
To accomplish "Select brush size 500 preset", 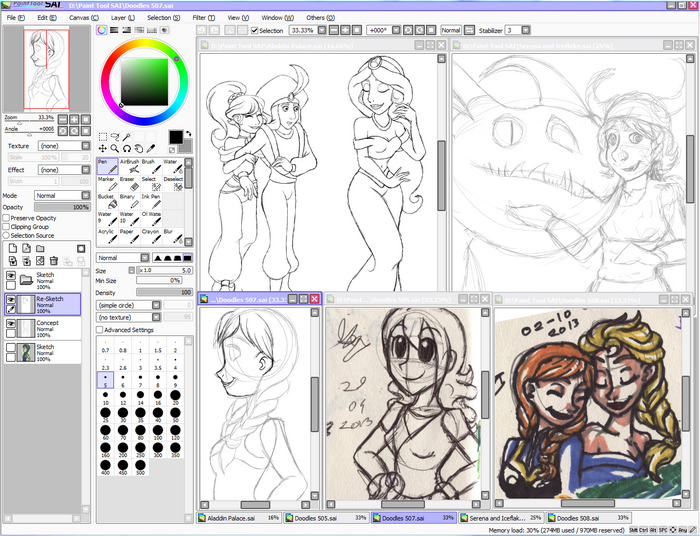I will tap(140, 468).
